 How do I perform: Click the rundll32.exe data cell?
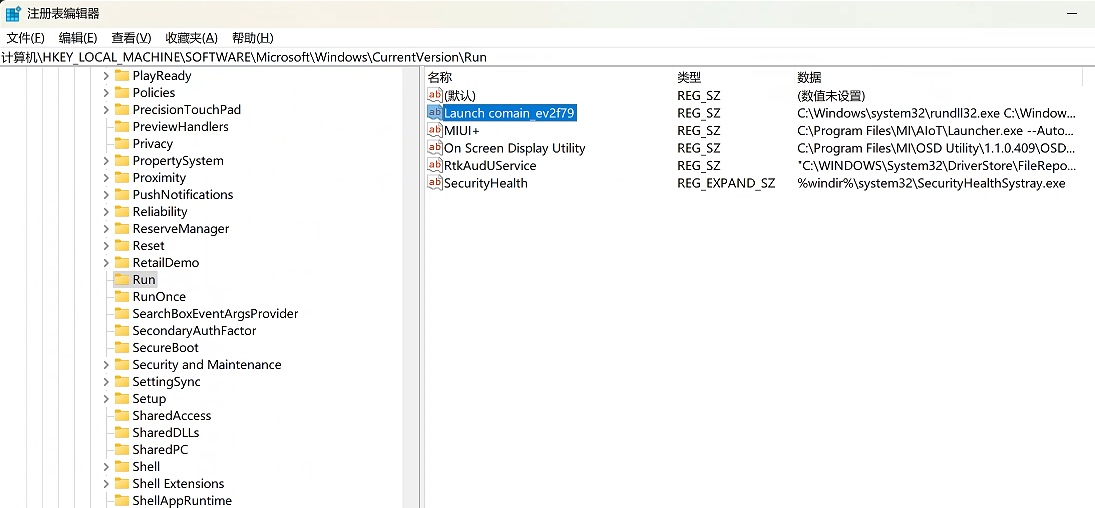pos(936,113)
